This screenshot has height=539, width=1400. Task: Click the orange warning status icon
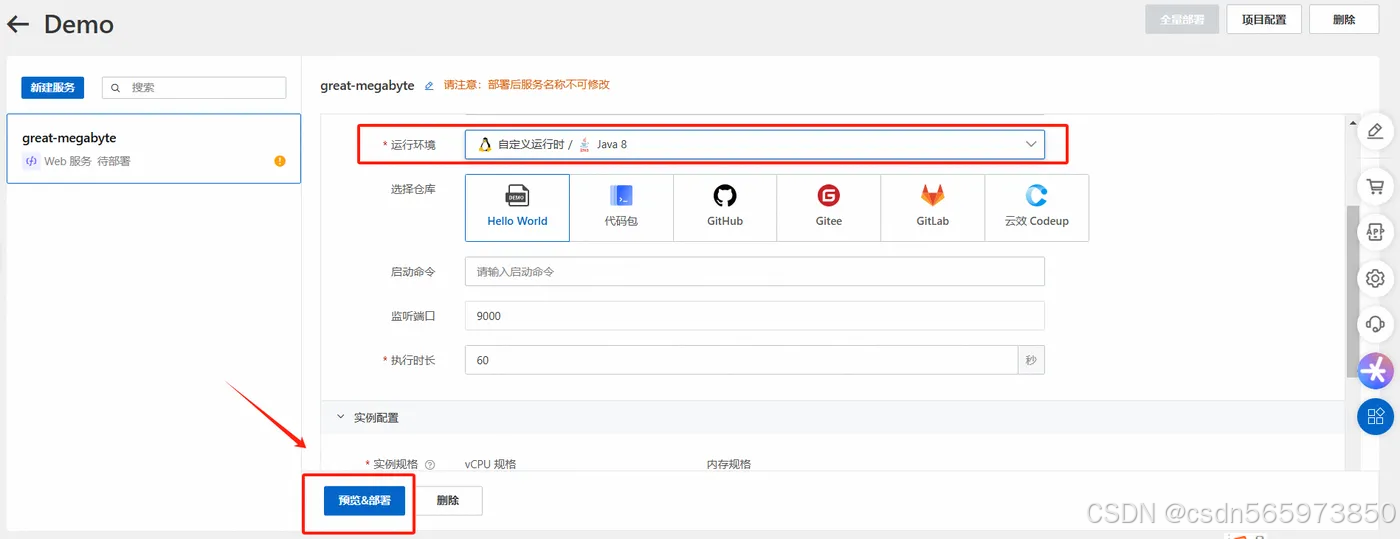(x=280, y=161)
